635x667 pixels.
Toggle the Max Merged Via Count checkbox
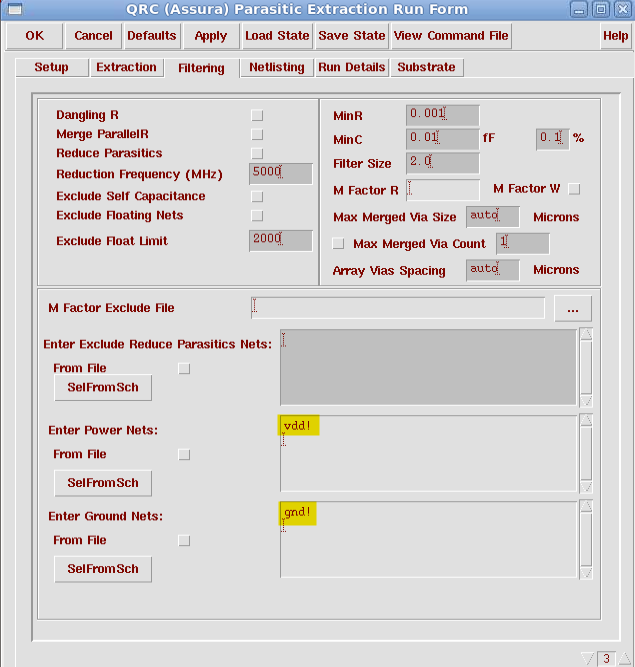click(338, 244)
